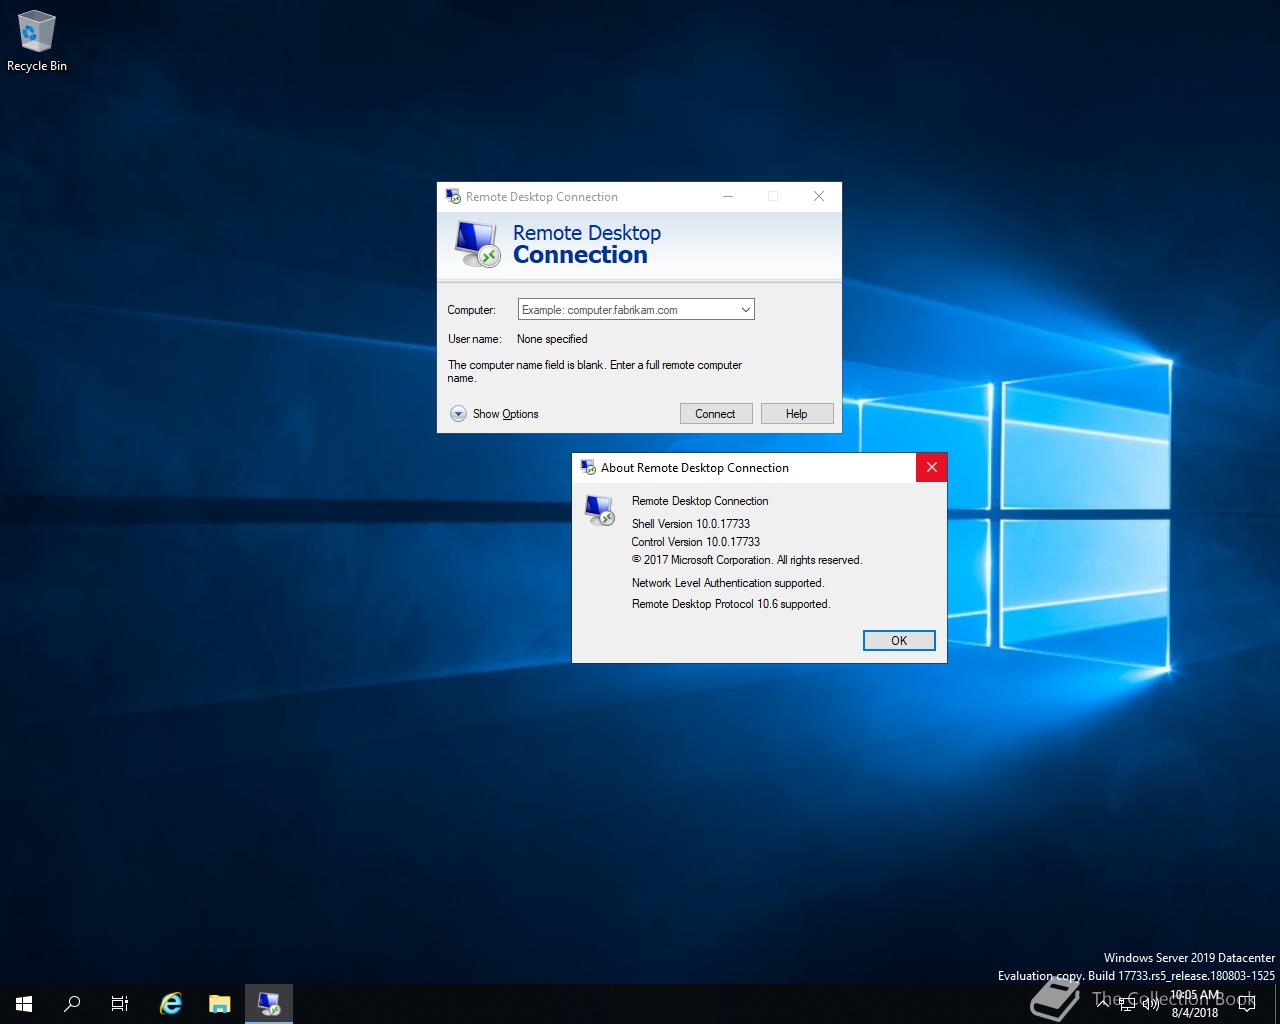Click the network icon in the system tray
This screenshot has width=1280, height=1024.
coord(1126,1004)
